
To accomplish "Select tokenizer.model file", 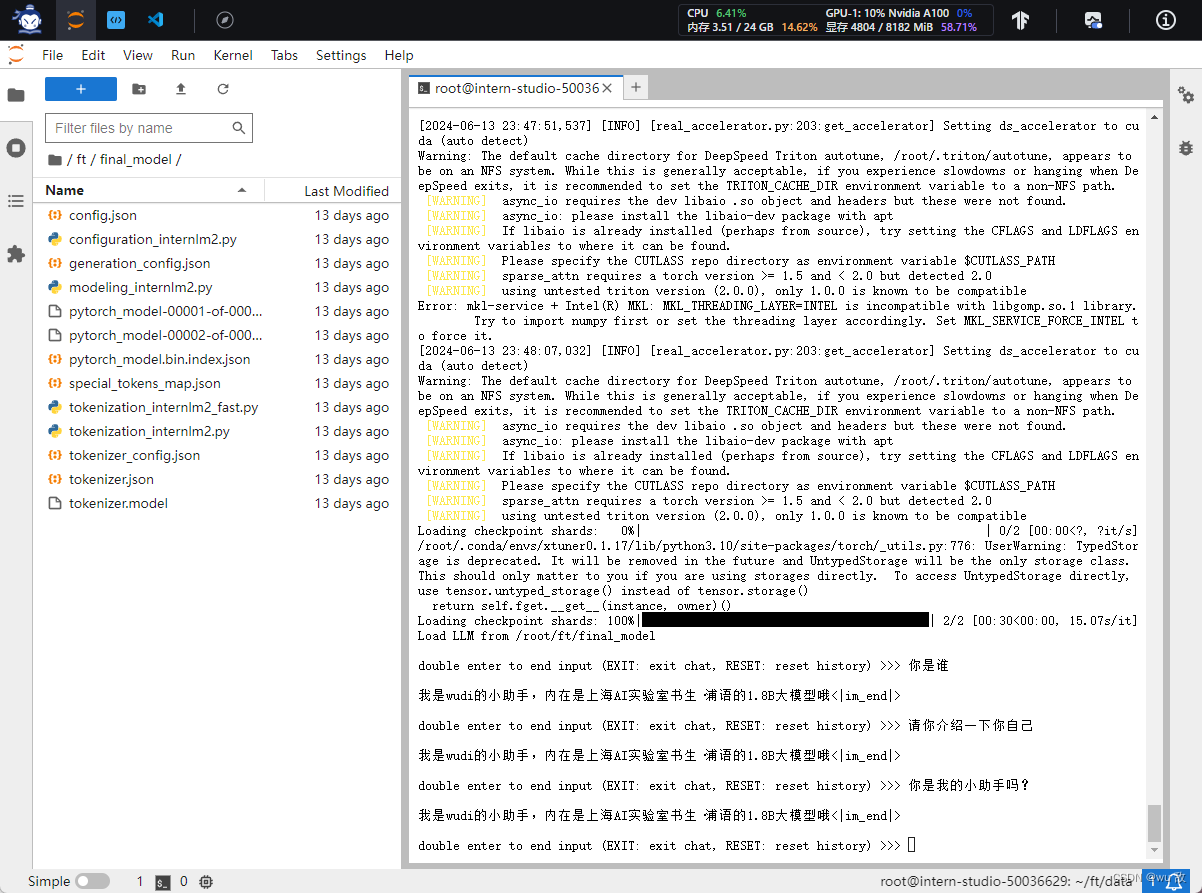I will click(x=217, y=503).
